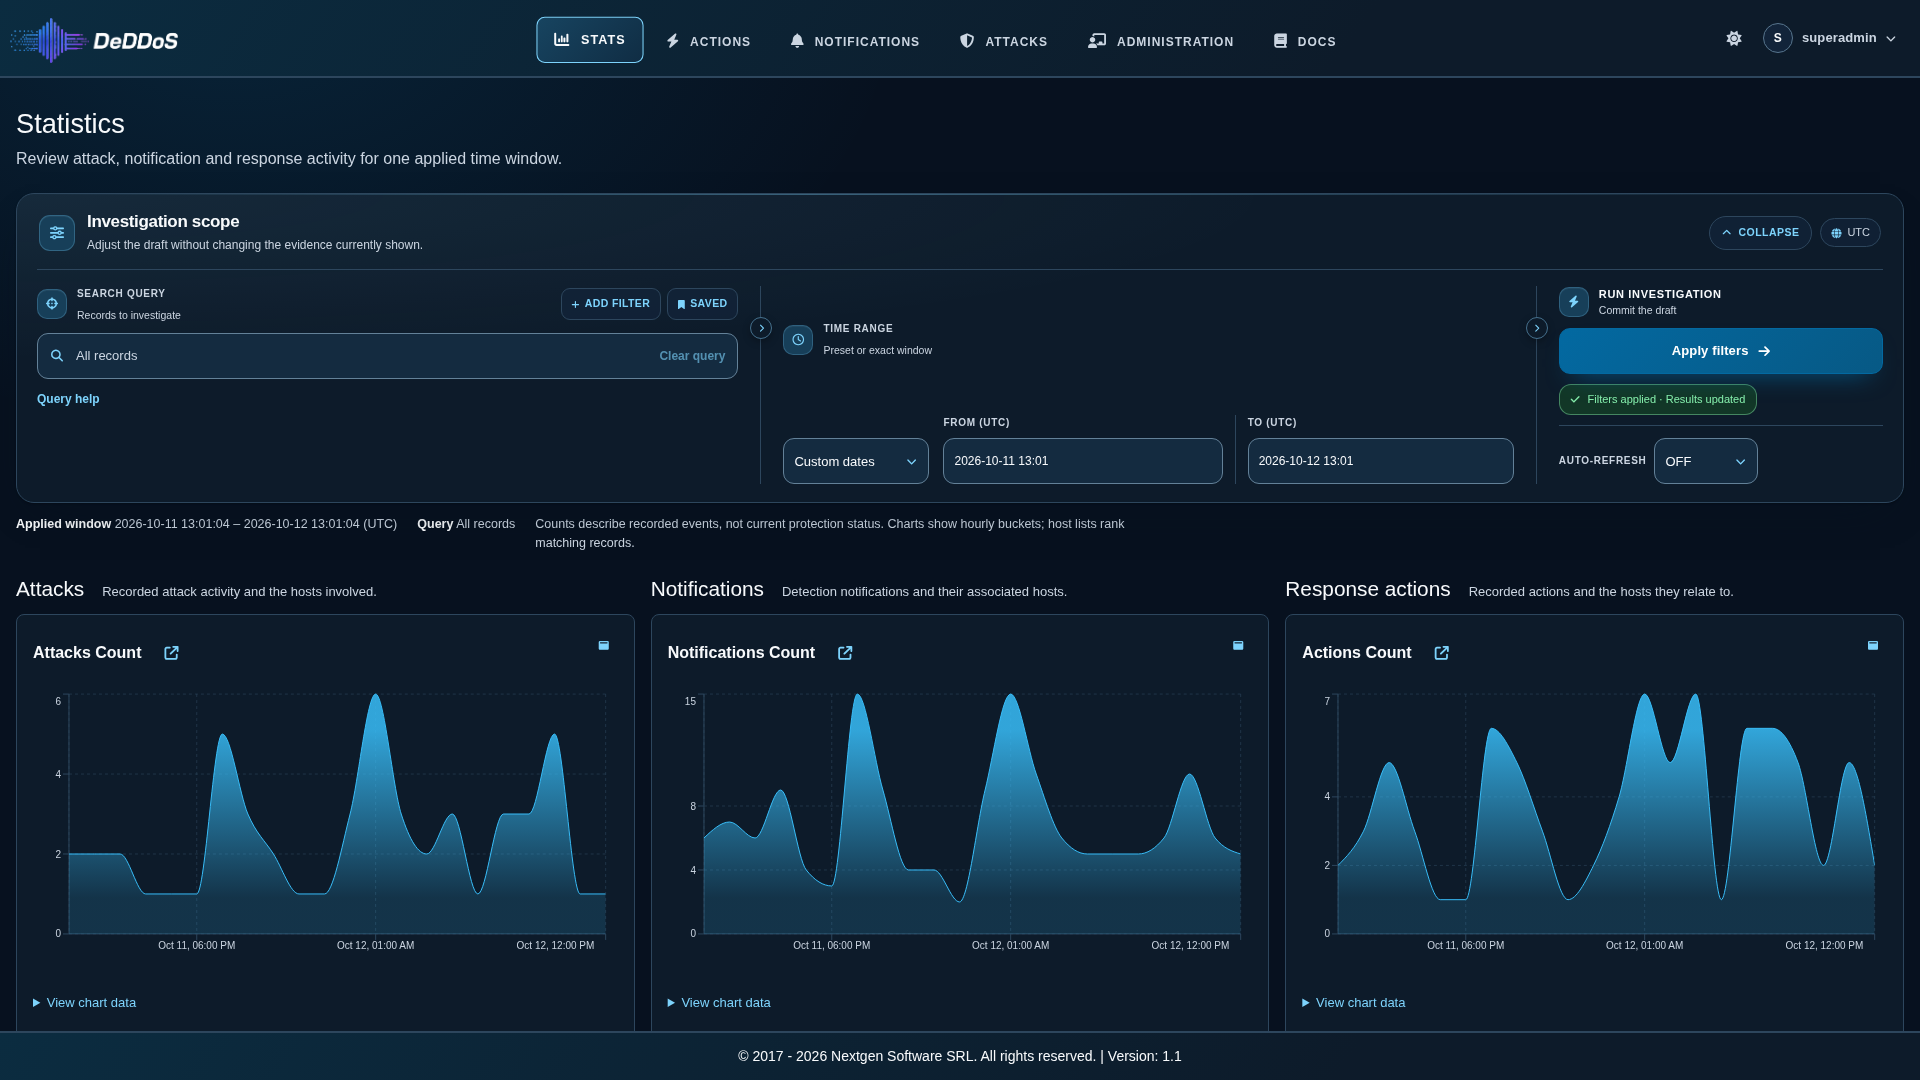This screenshot has width=1920, height=1080.
Task: Expand View chart data under Actions Count
Action: tap(1353, 1003)
